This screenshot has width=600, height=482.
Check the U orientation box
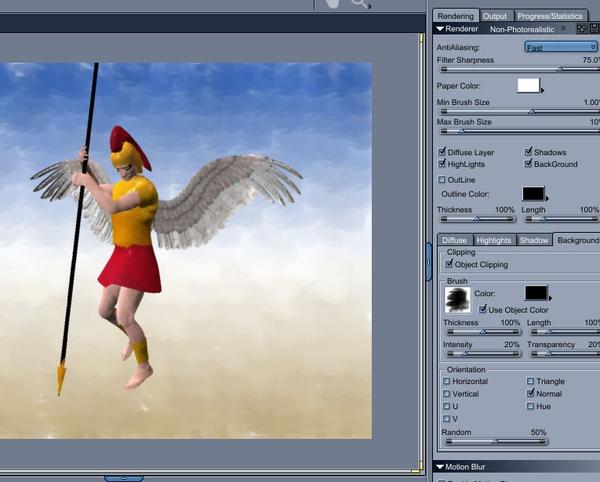point(447,406)
